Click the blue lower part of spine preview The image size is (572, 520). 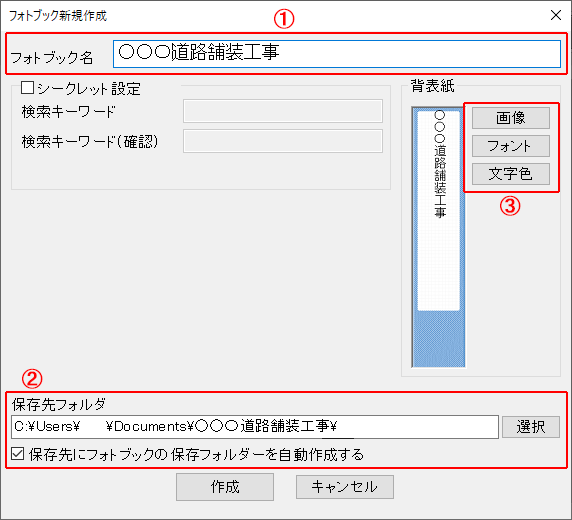[438, 339]
